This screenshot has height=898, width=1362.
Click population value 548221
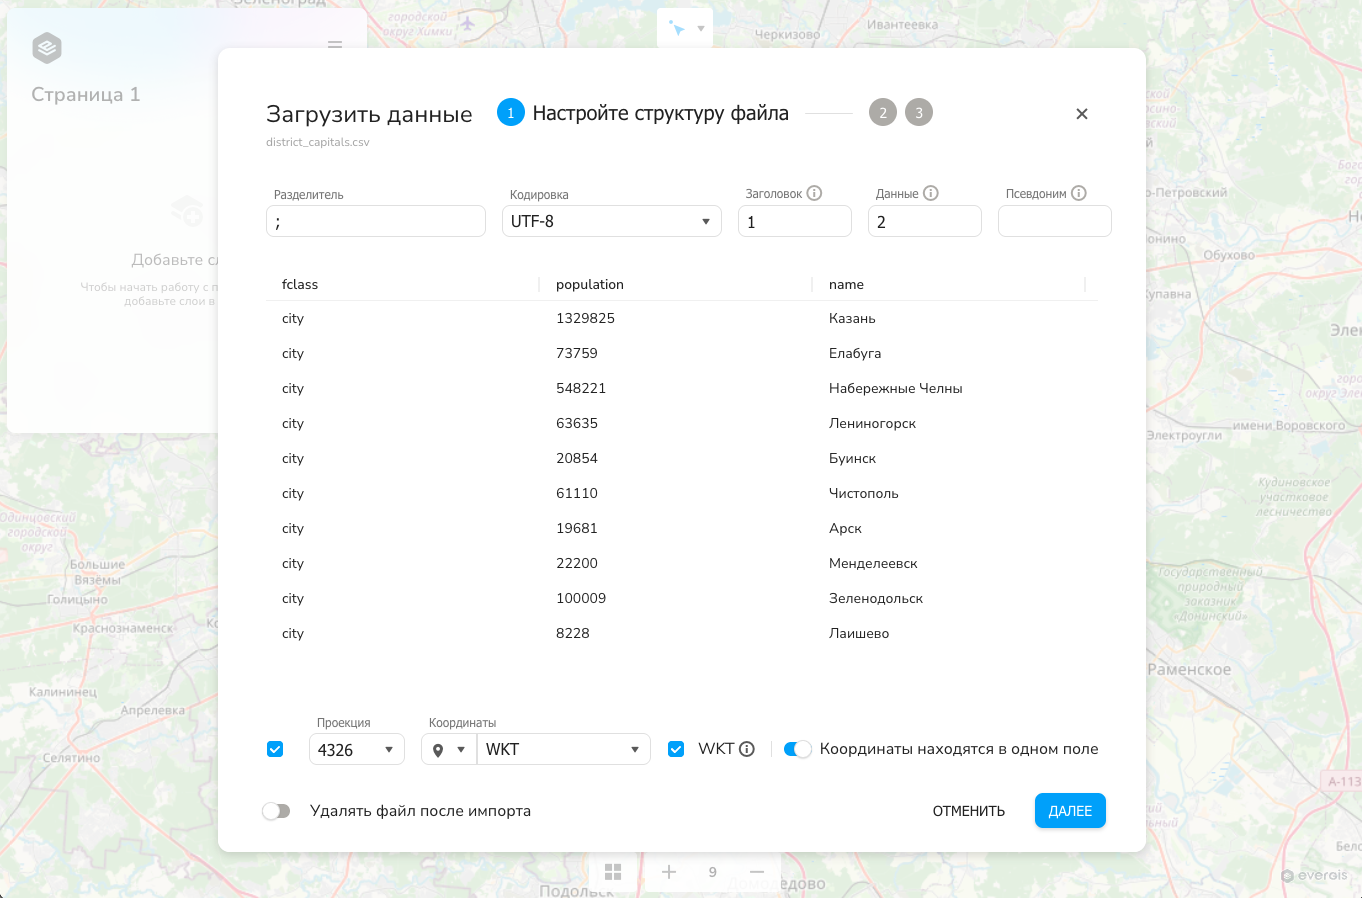[x=581, y=388]
